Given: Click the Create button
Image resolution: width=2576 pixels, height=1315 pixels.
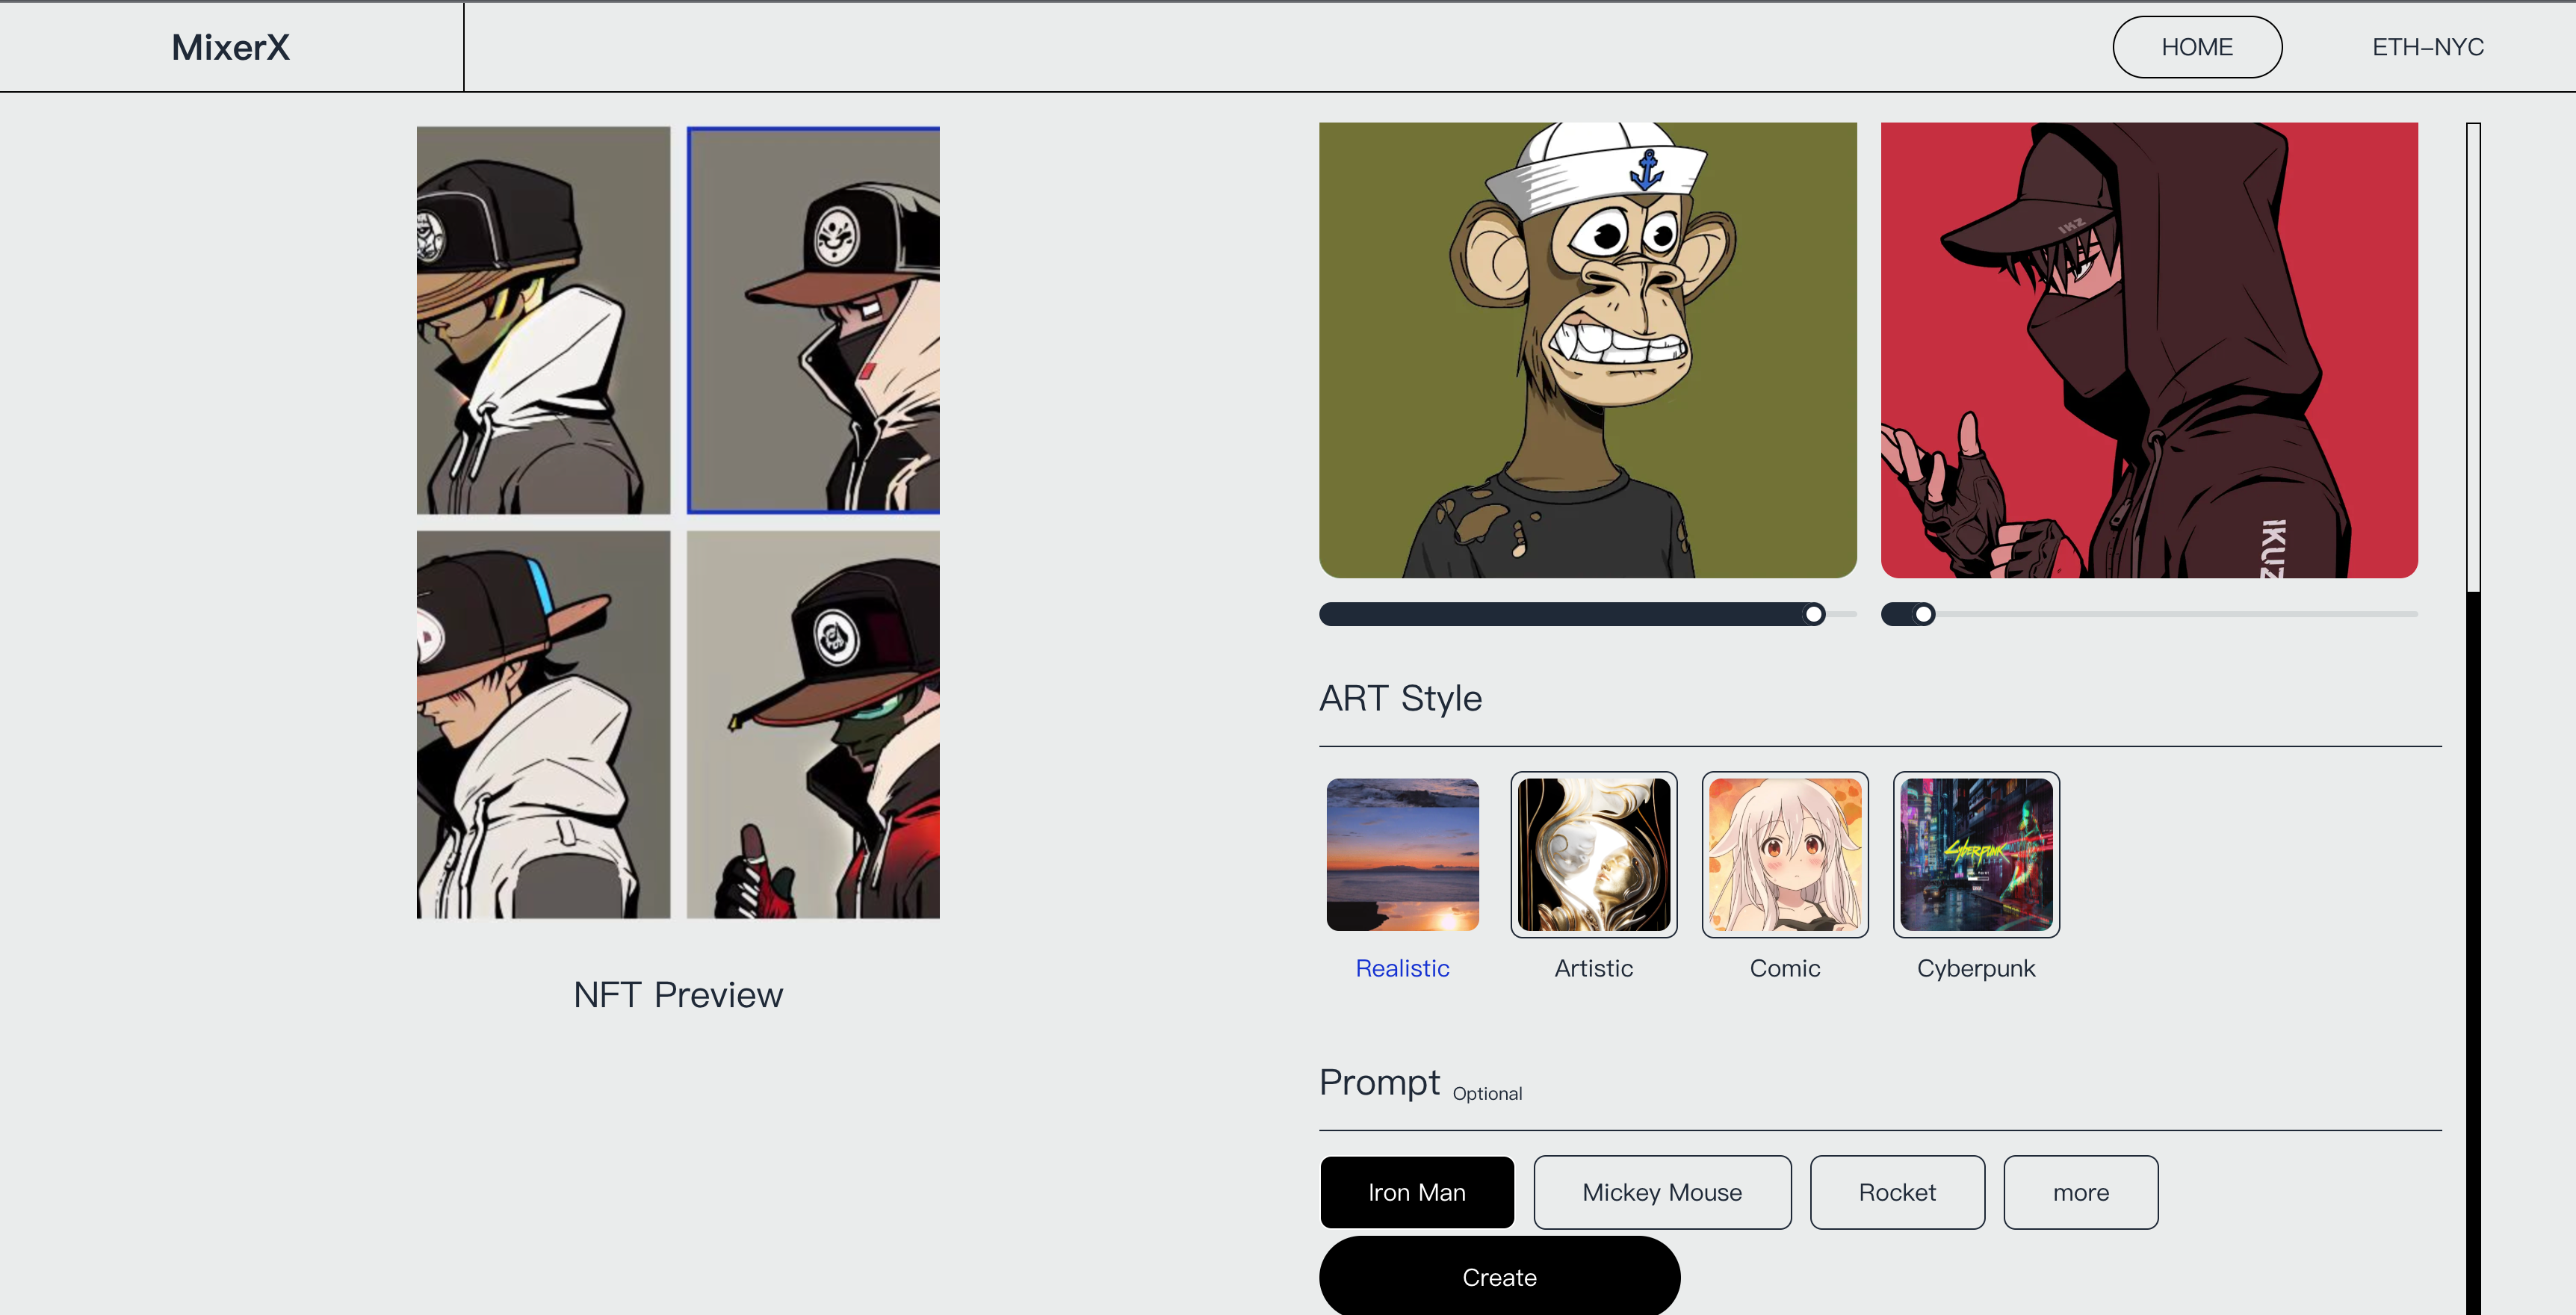Looking at the screenshot, I should click(x=1499, y=1275).
